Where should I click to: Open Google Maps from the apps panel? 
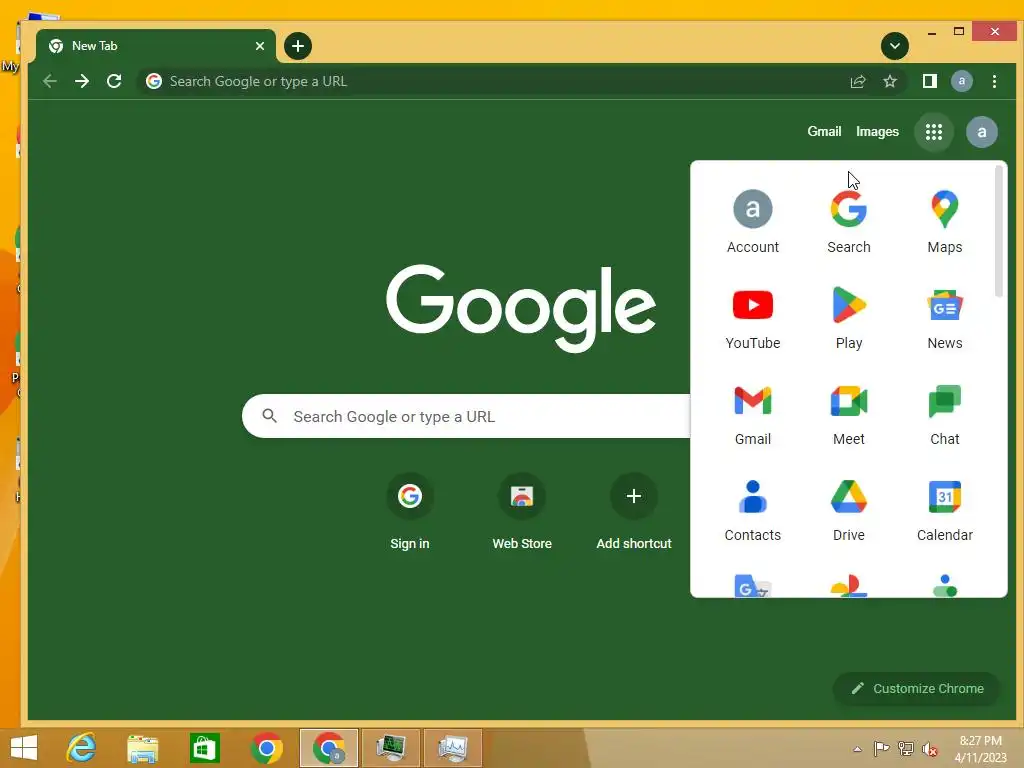point(944,222)
